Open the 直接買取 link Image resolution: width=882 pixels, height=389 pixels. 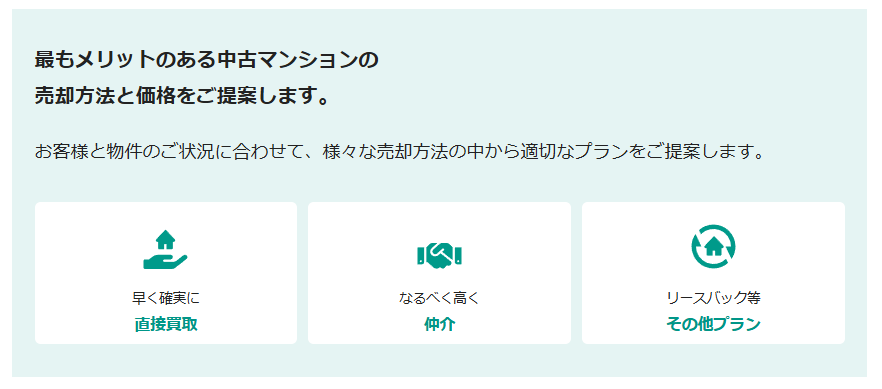point(166,324)
